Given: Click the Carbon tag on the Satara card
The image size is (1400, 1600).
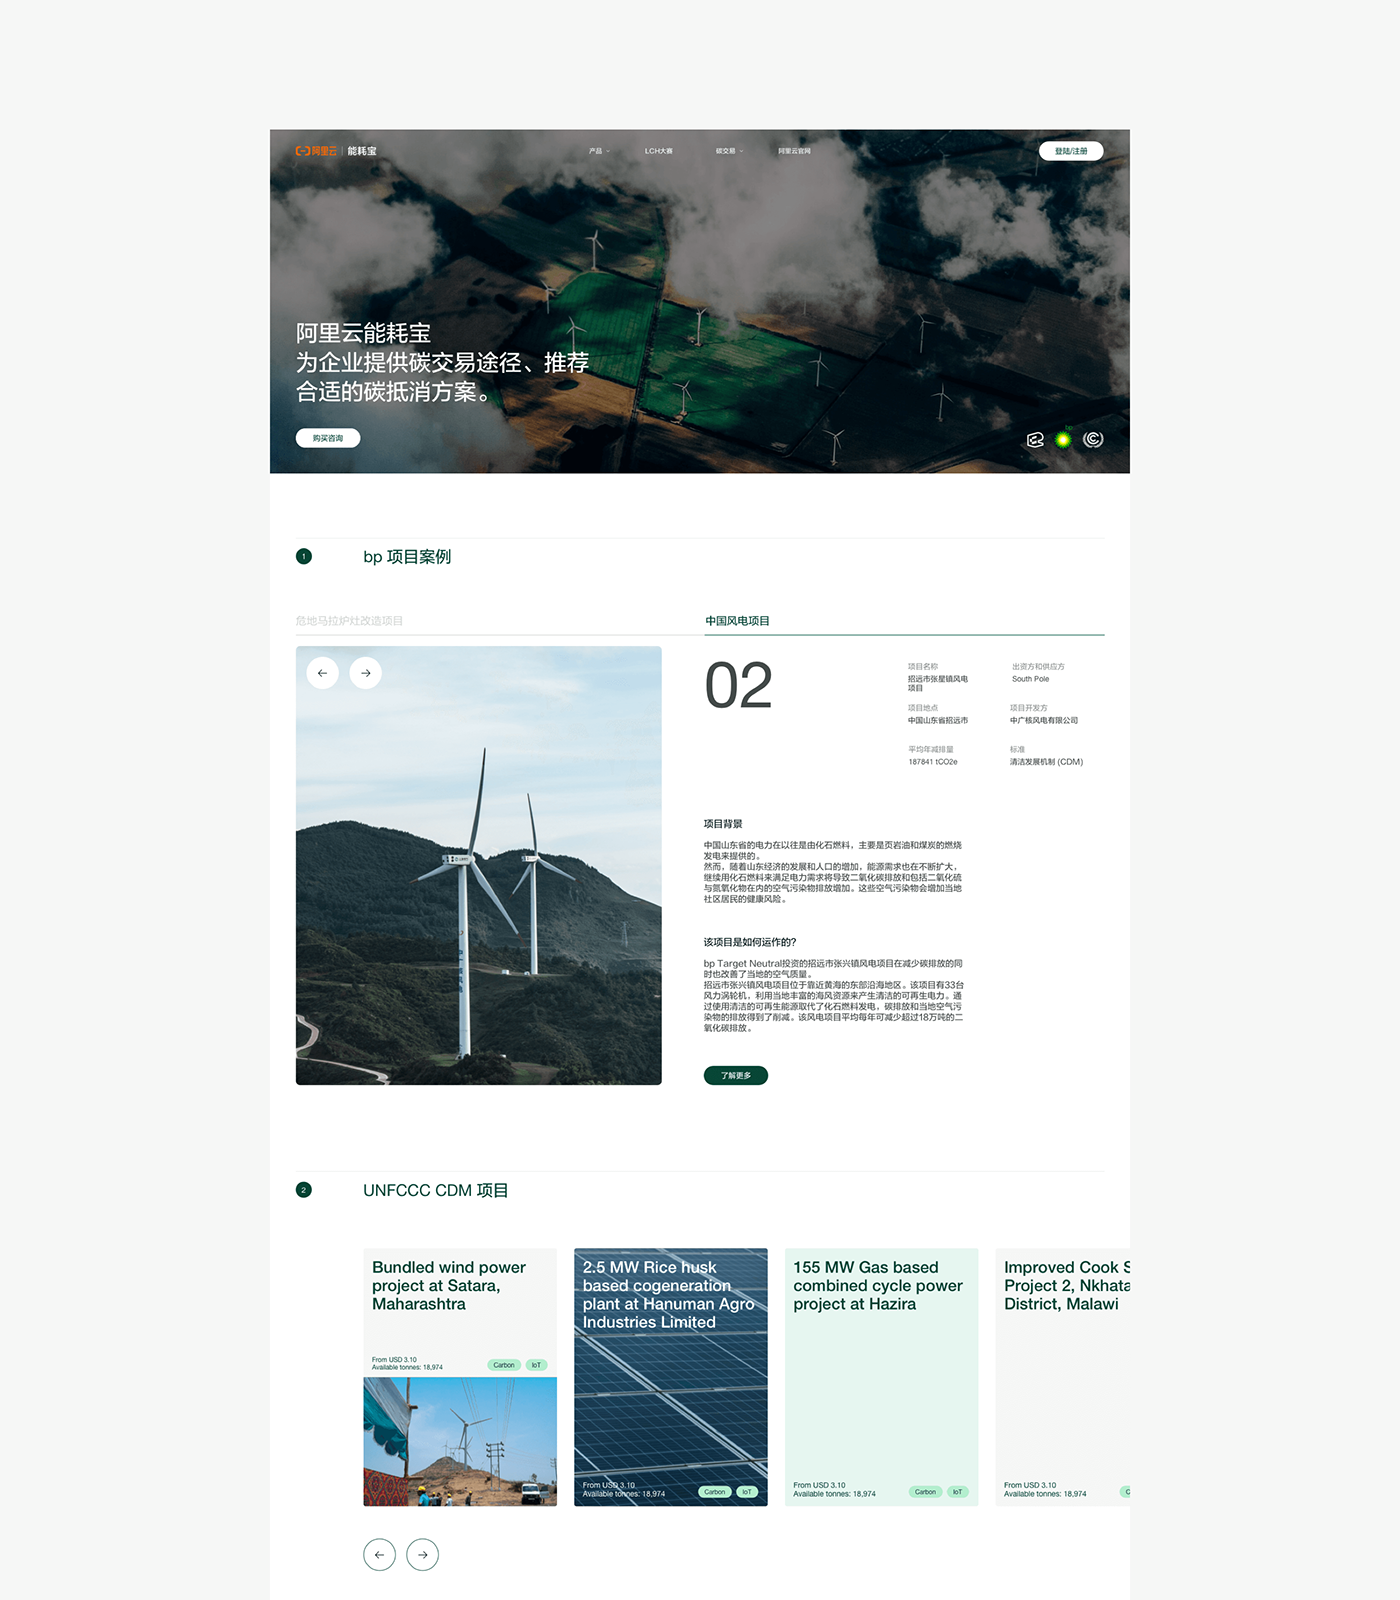Looking at the screenshot, I should [504, 1365].
